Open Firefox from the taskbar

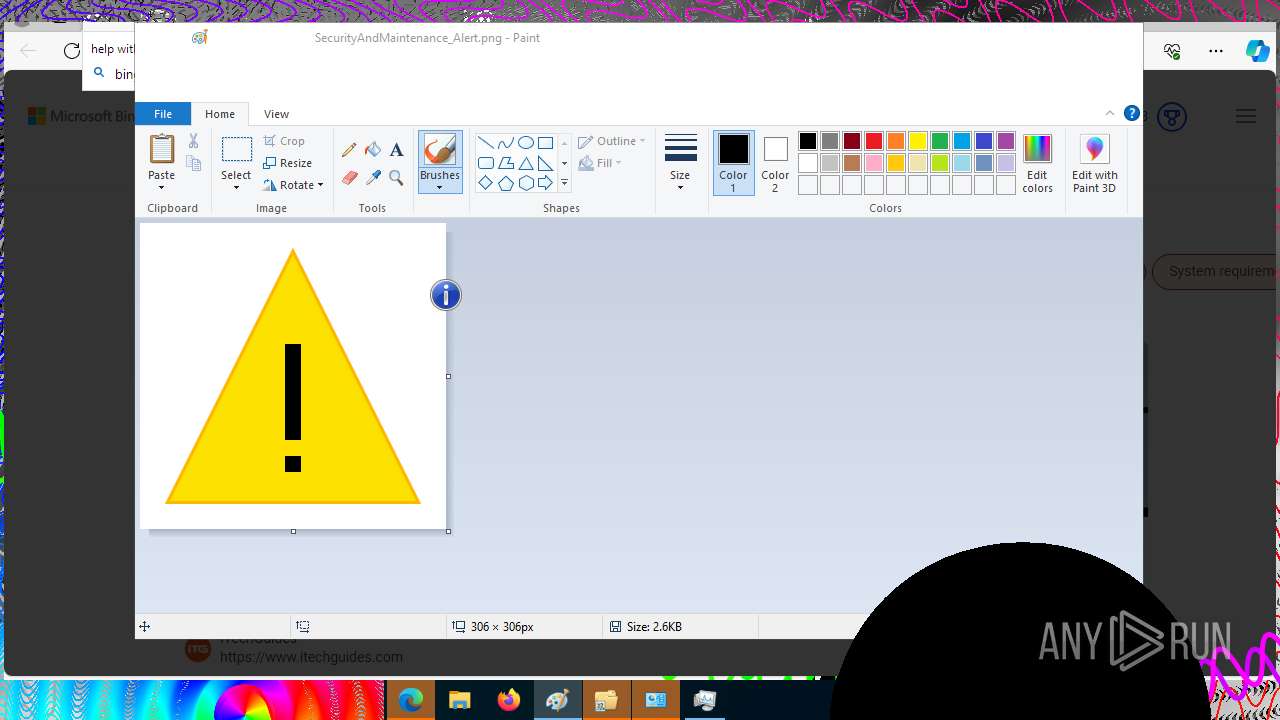pos(509,700)
